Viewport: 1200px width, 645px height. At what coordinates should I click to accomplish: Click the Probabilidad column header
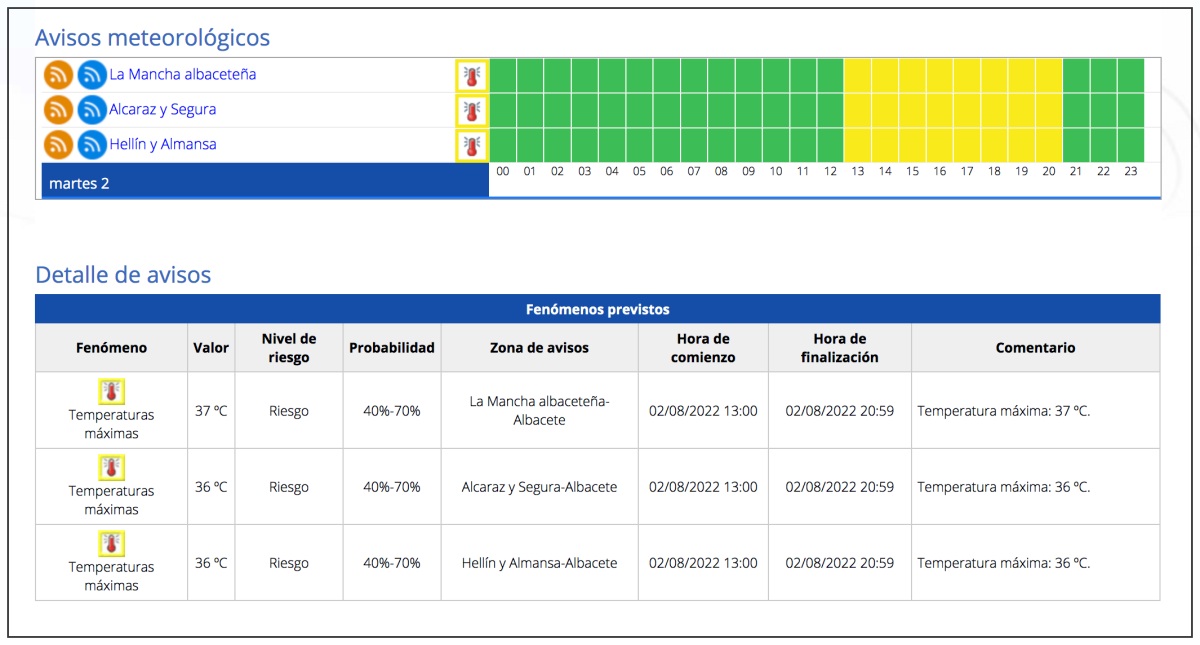[x=391, y=348]
